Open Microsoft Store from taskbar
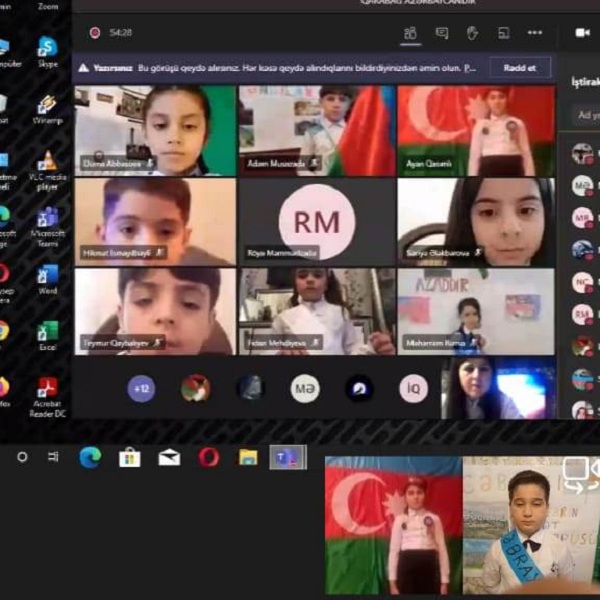The width and height of the screenshot is (600, 600). (x=130, y=457)
